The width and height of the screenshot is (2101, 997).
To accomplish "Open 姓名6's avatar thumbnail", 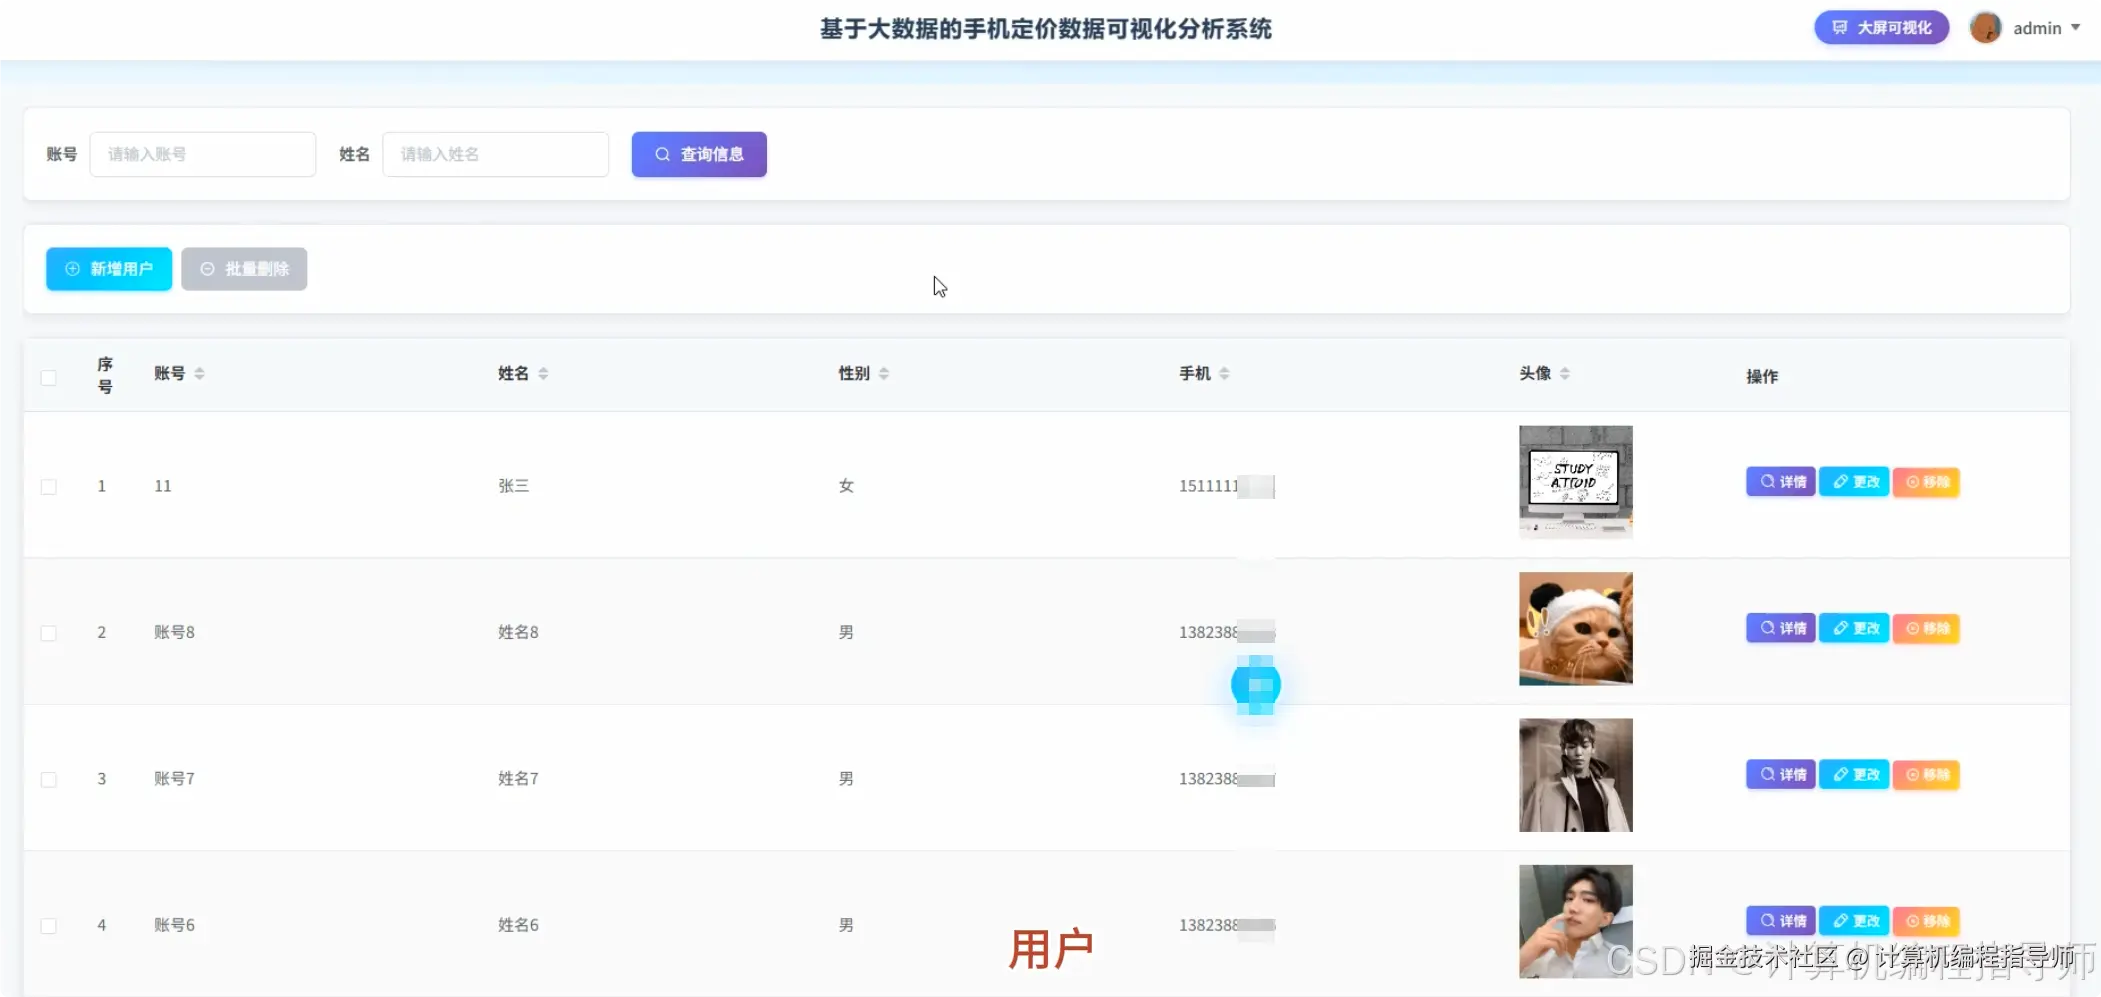I will [1575, 921].
